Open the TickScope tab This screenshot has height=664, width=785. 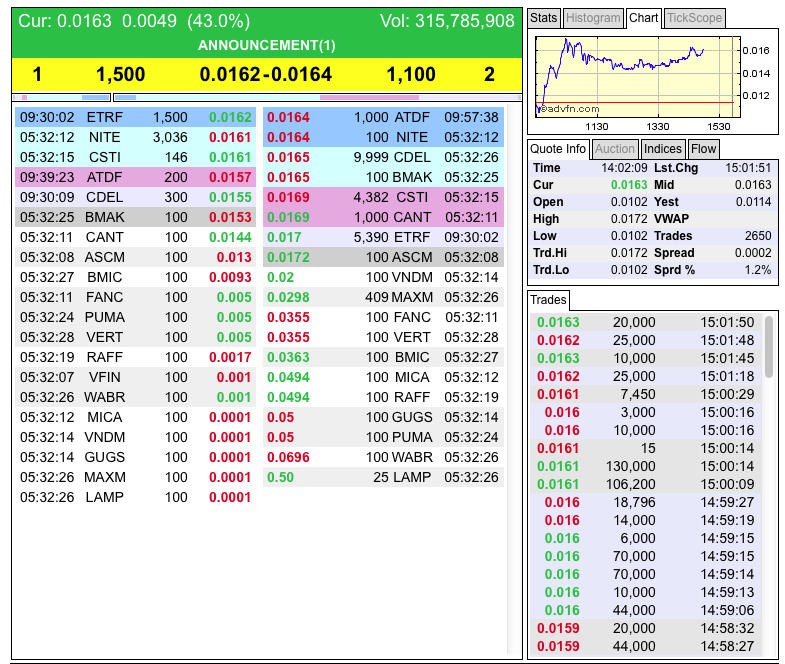pyautogui.click(x=693, y=18)
